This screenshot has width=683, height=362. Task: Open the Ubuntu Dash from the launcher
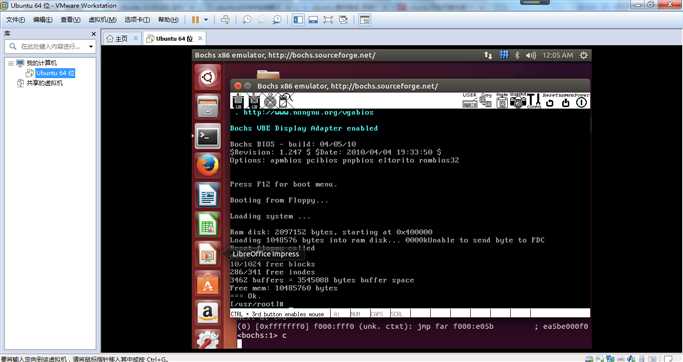(x=207, y=78)
